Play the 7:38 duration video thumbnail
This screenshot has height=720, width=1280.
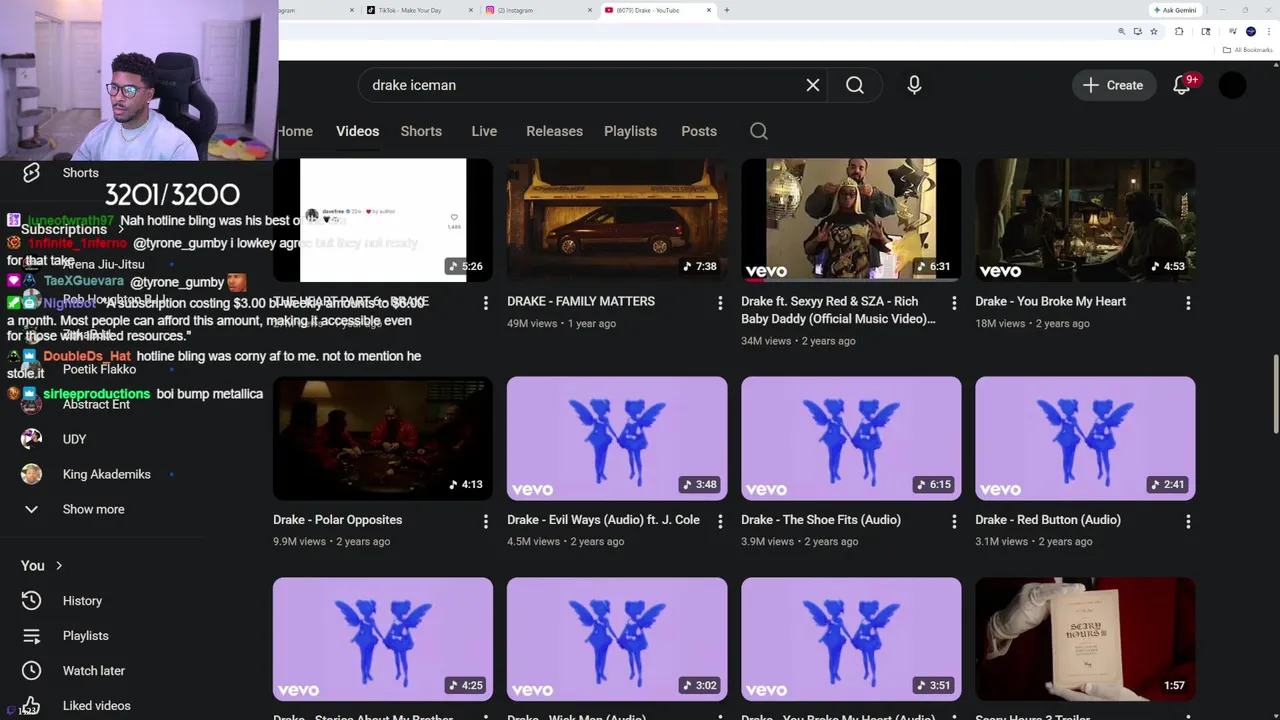point(617,219)
